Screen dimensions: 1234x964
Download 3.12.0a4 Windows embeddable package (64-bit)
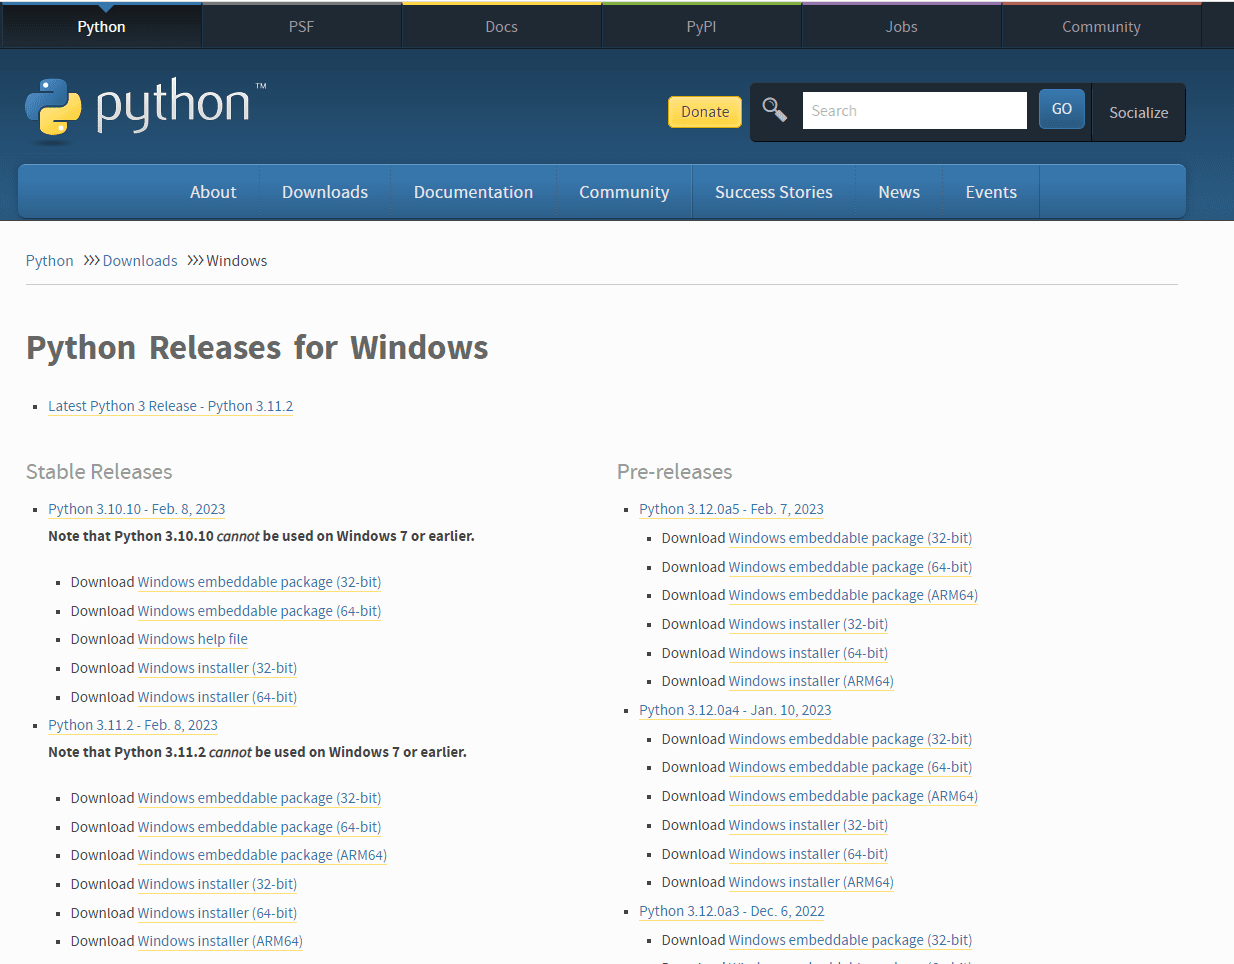(850, 767)
